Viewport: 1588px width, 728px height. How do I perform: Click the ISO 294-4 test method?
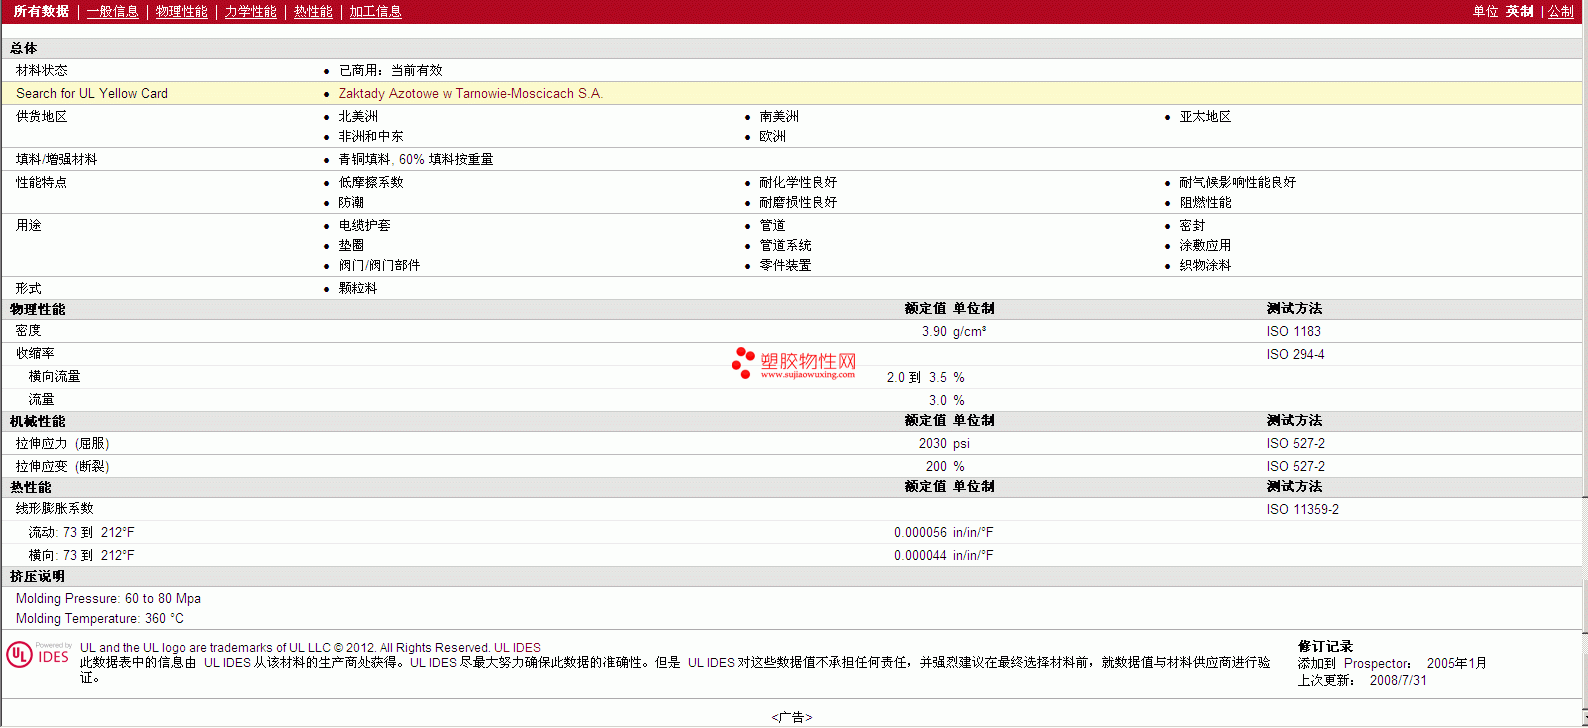click(1295, 354)
